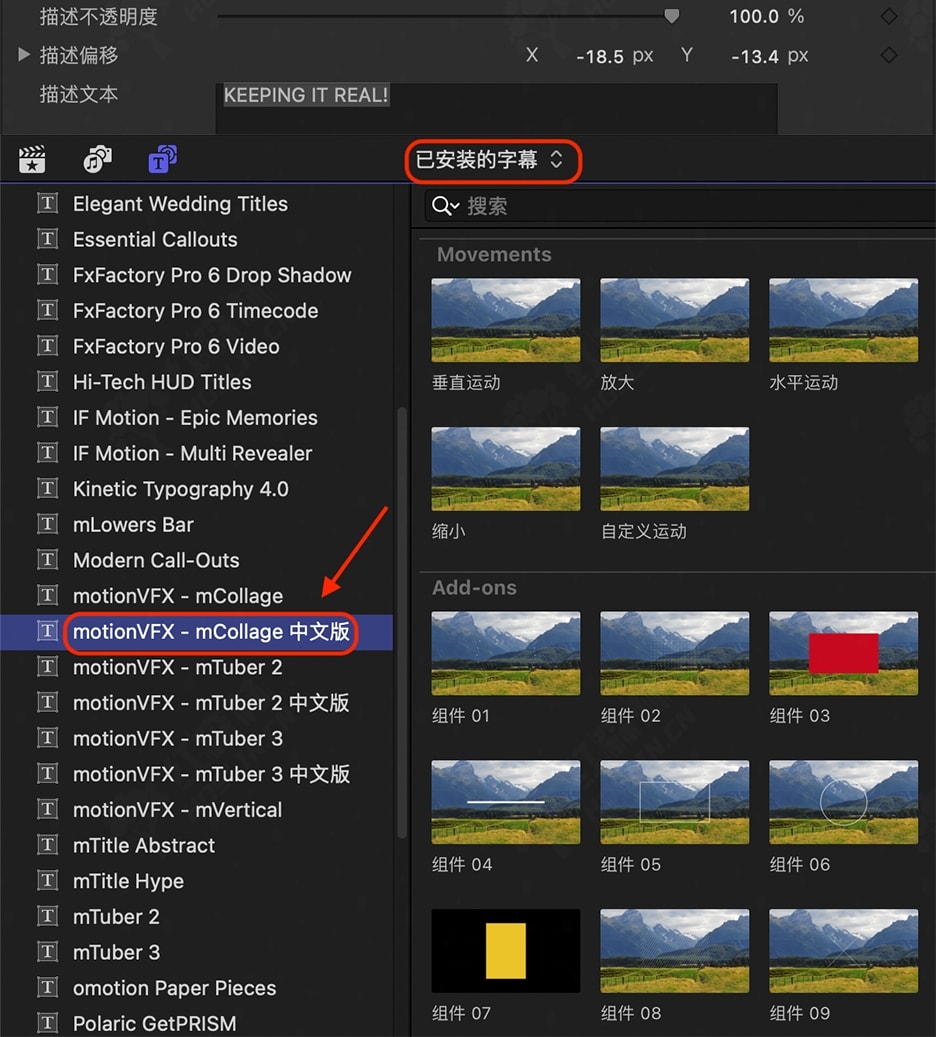Click the title icon beside mTitle Hype
The height and width of the screenshot is (1037, 936).
48,881
